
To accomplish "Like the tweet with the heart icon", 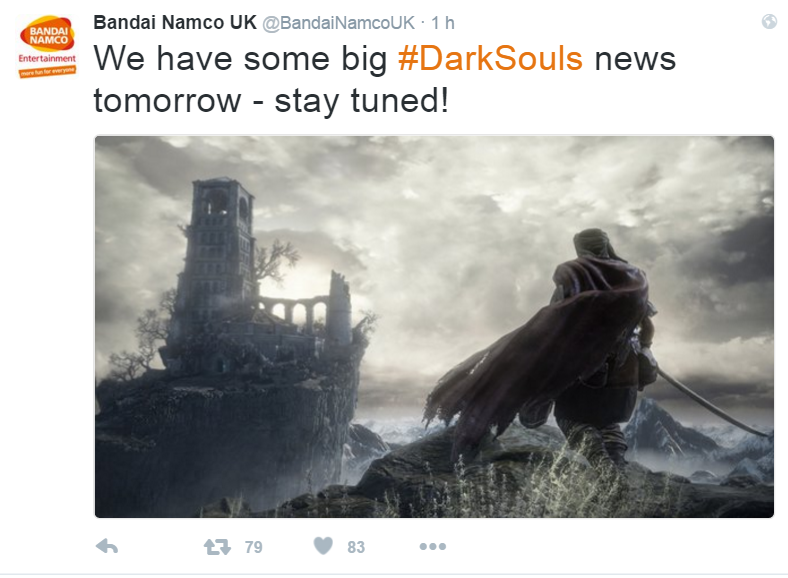I will [323, 546].
